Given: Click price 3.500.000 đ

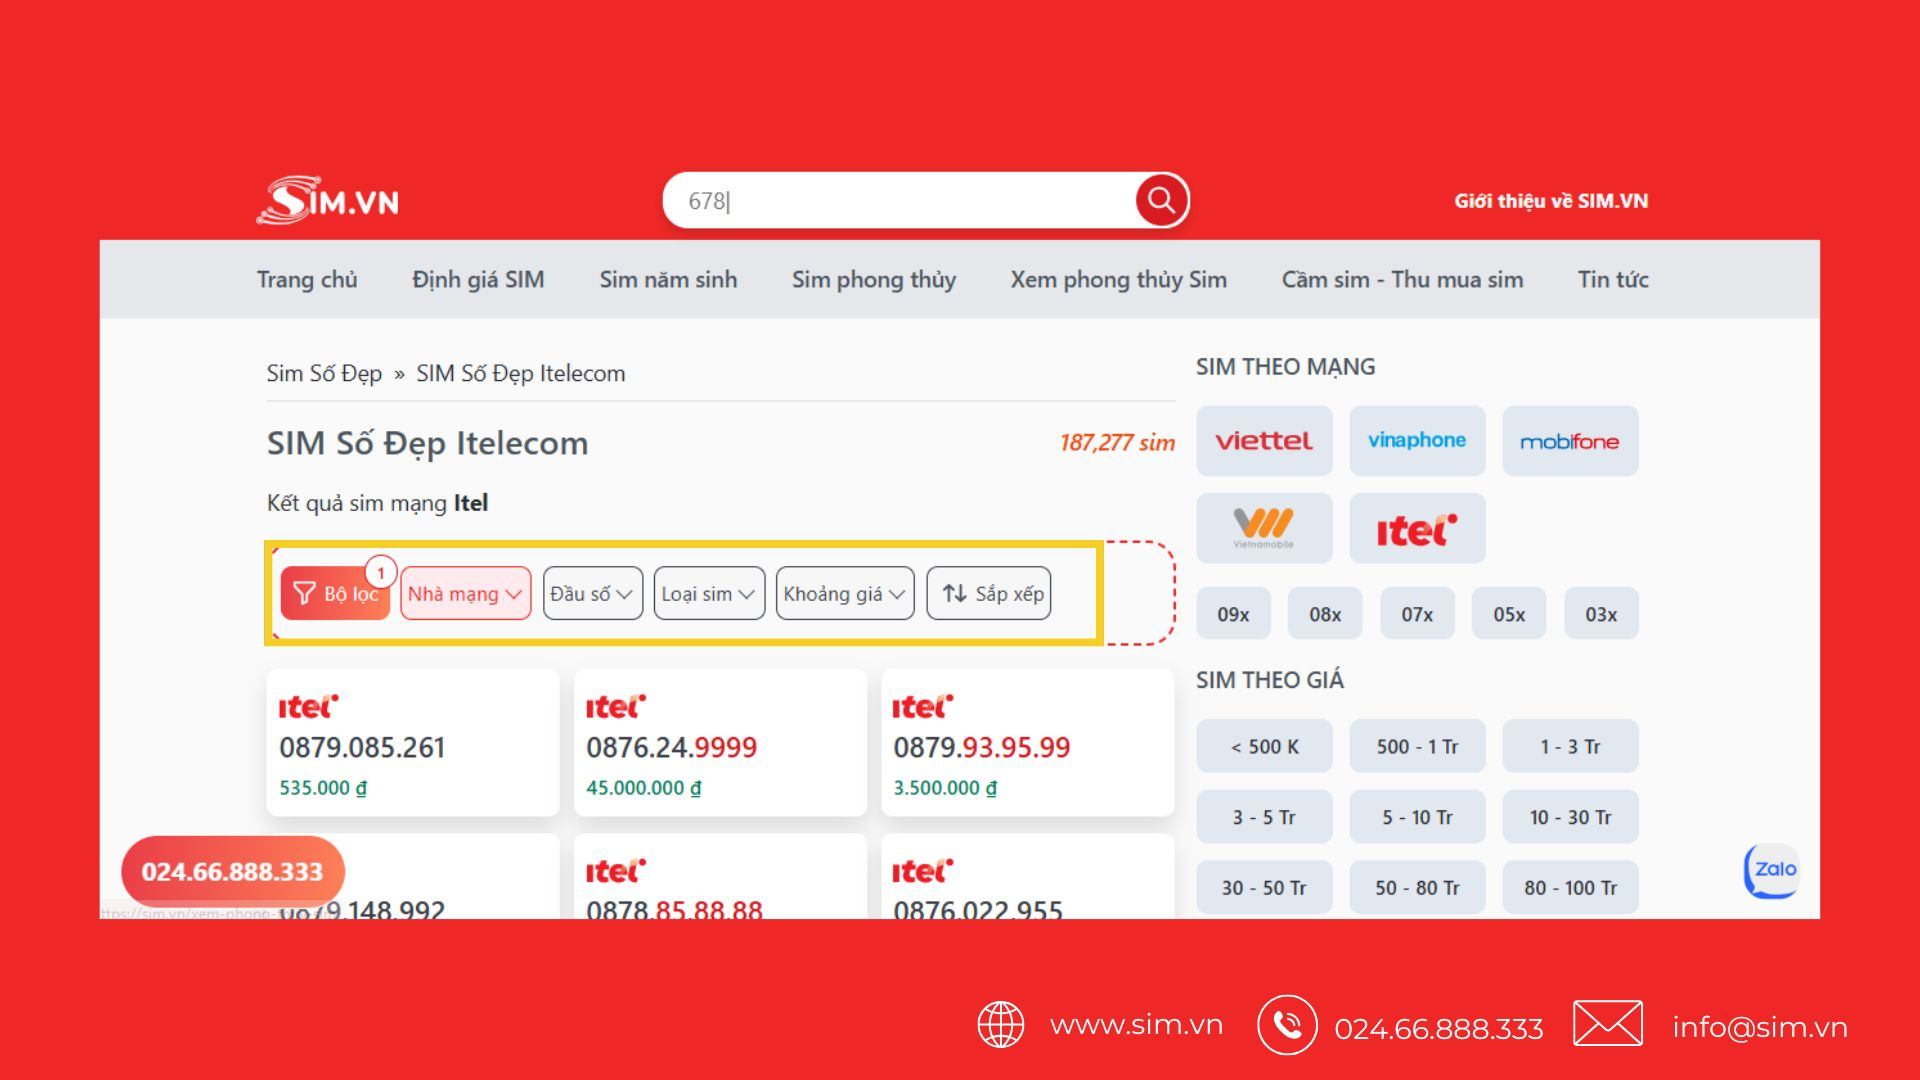Looking at the screenshot, I should [945, 788].
